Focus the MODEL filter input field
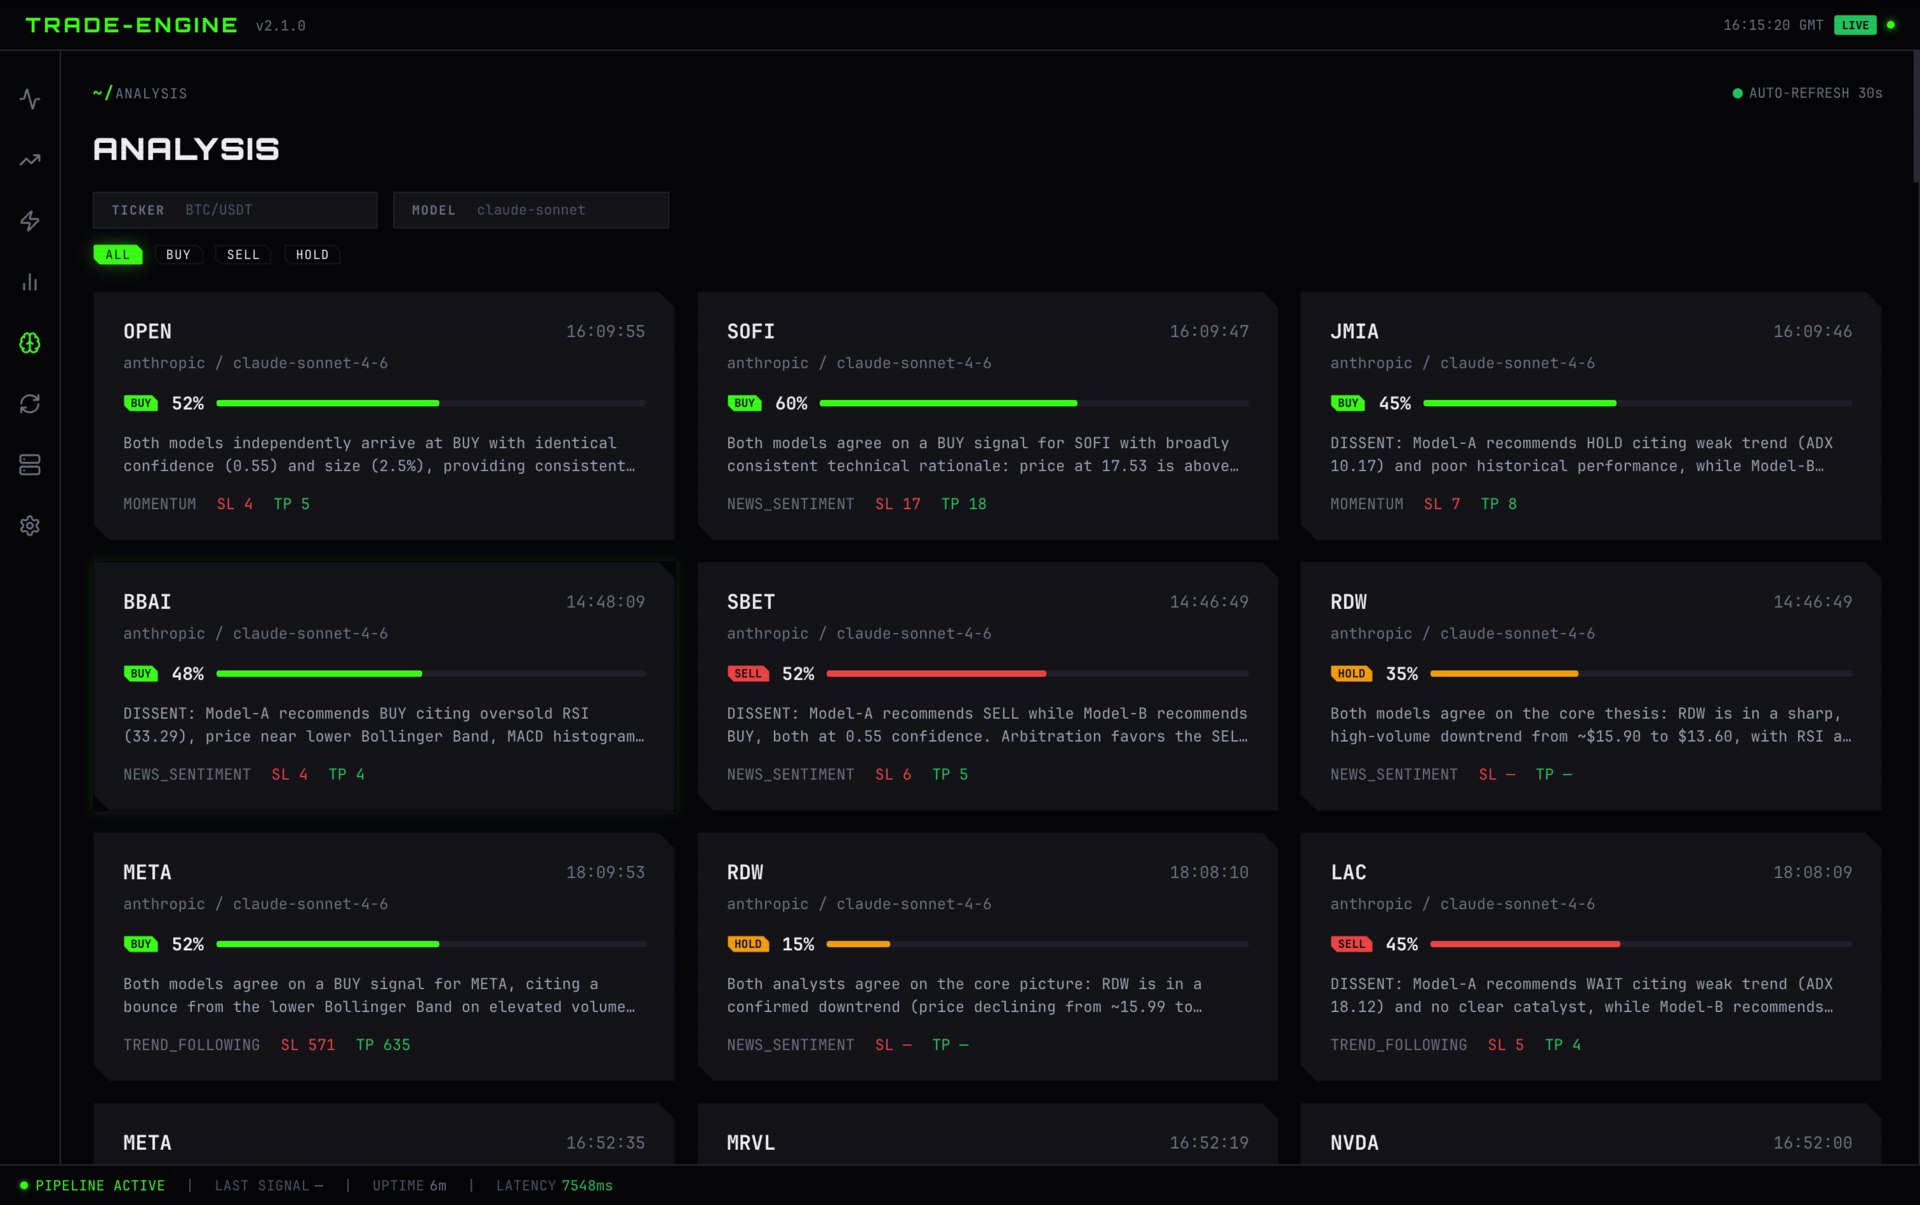 click(531, 210)
